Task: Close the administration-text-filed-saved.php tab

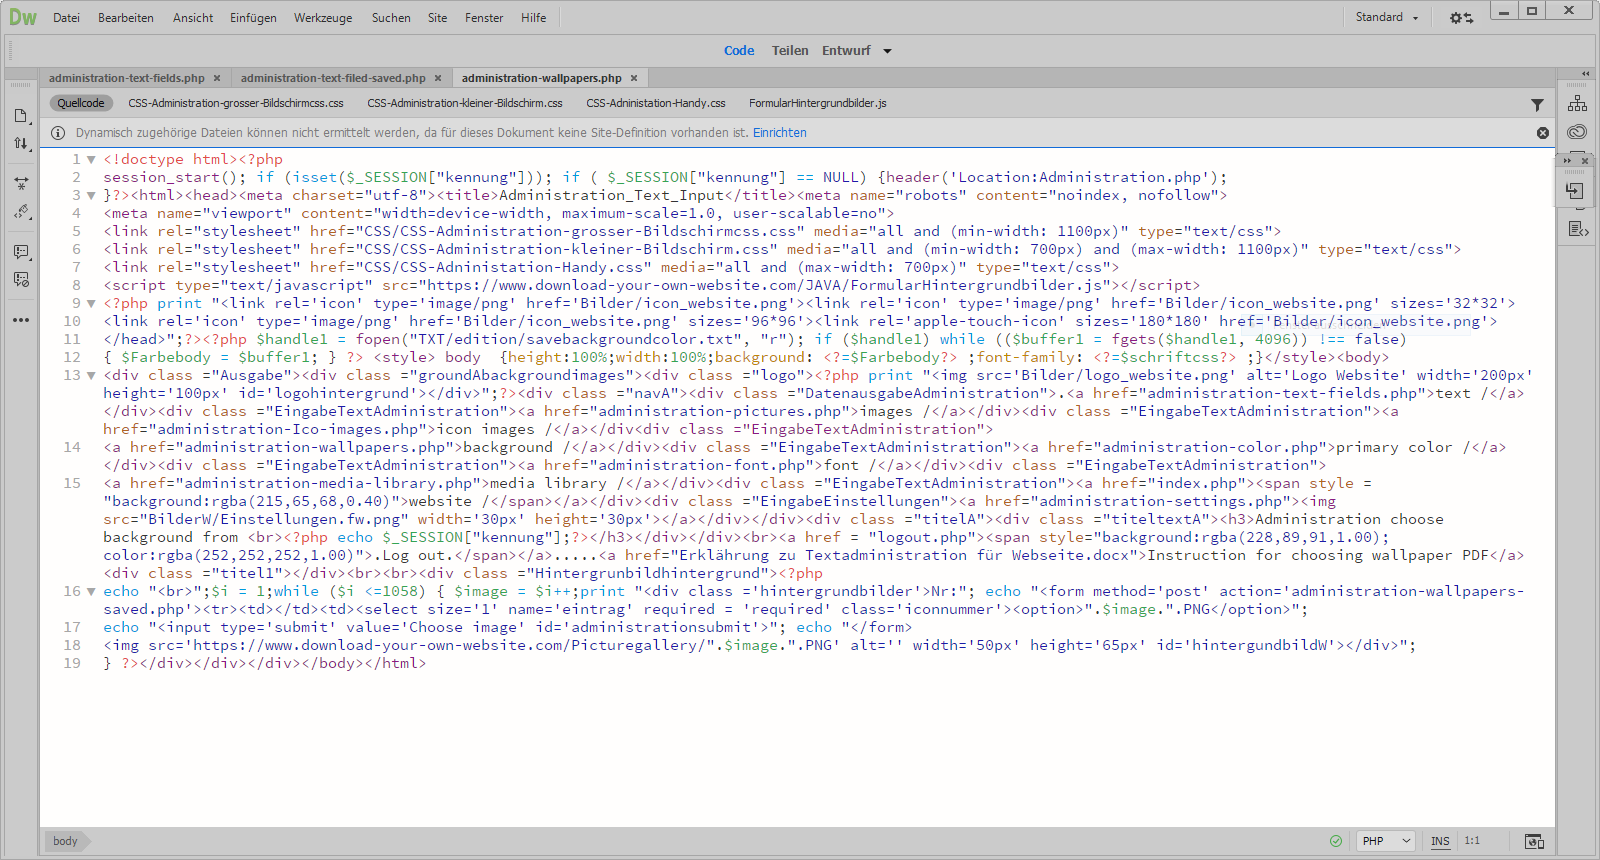Action: pyautogui.click(x=438, y=78)
